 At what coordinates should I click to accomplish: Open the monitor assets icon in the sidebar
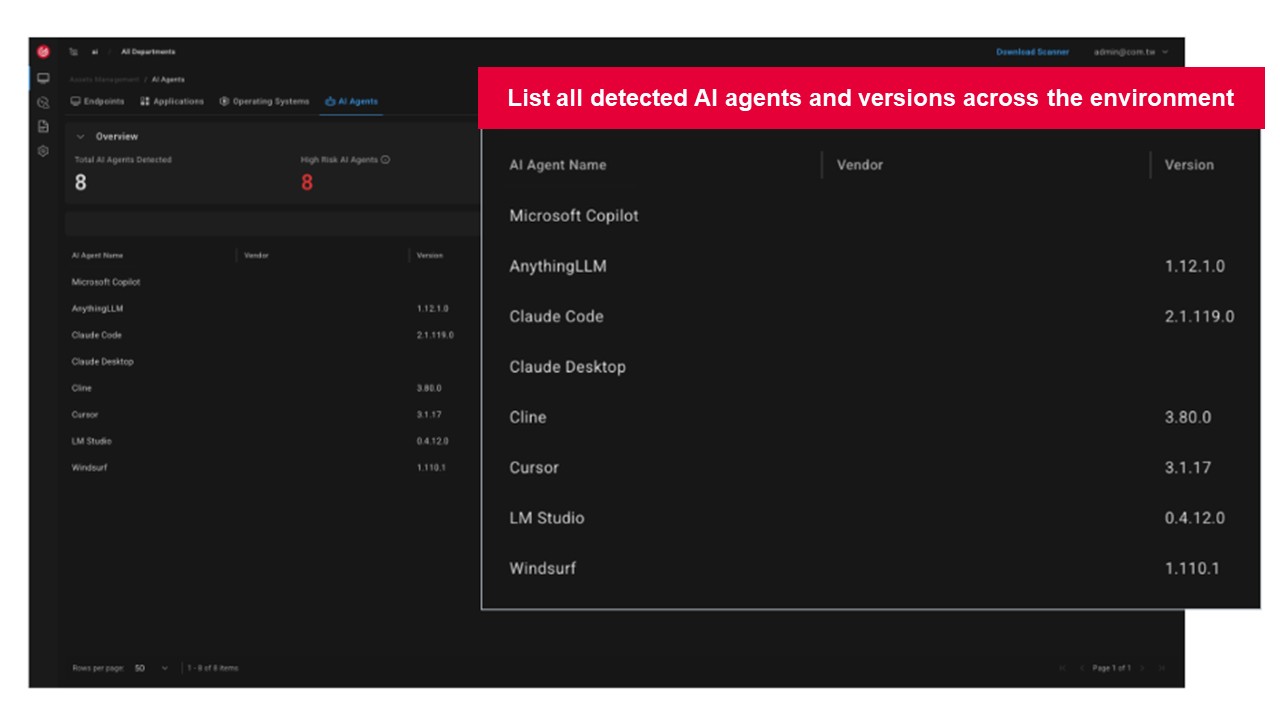[x=43, y=78]
